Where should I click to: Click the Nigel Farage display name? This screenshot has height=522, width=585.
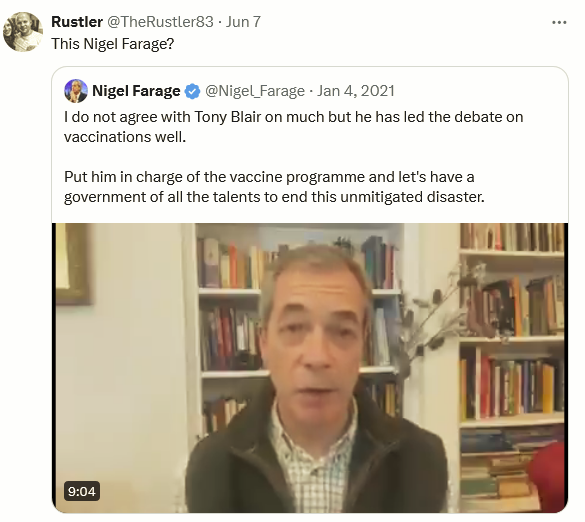point(136,91)
